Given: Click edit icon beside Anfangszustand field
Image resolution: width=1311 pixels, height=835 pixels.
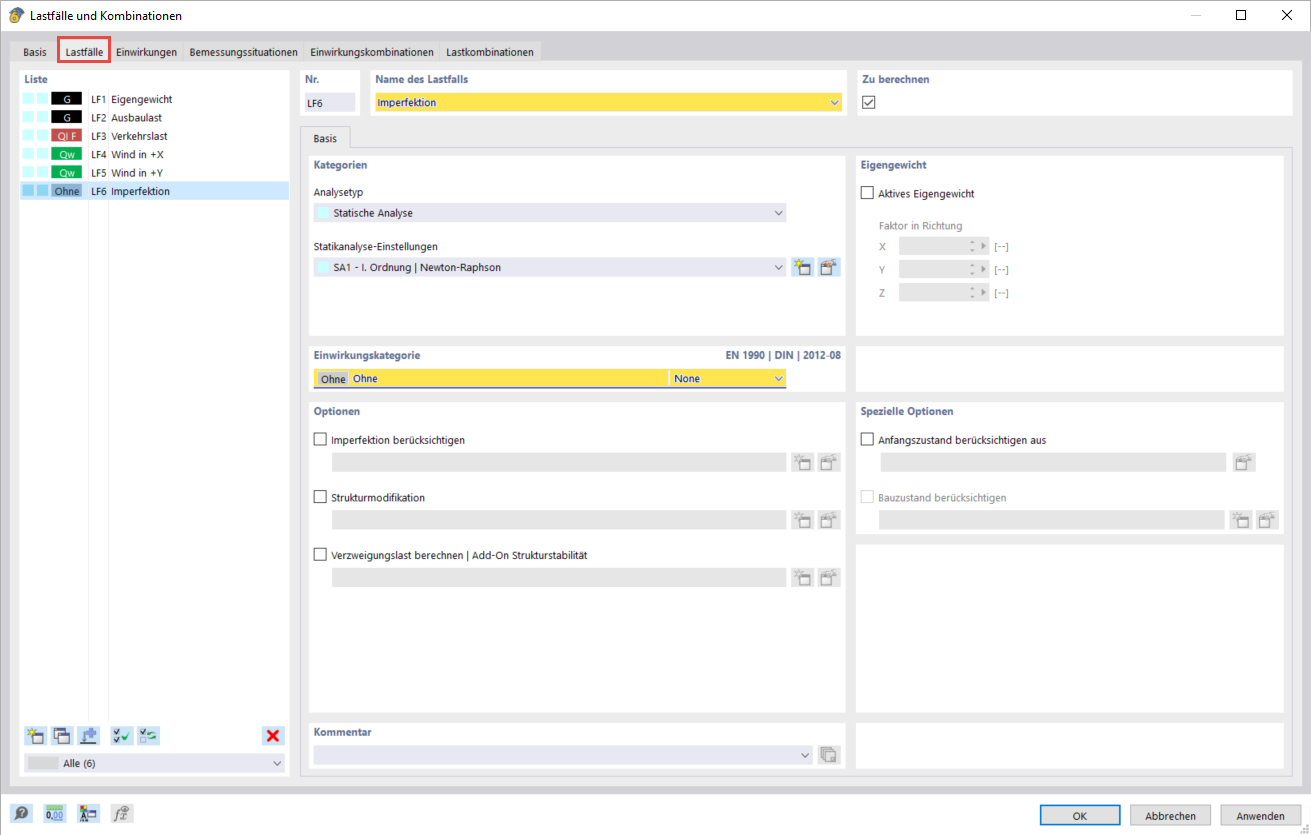Looking at the screenshot, I should [1244, 462].
